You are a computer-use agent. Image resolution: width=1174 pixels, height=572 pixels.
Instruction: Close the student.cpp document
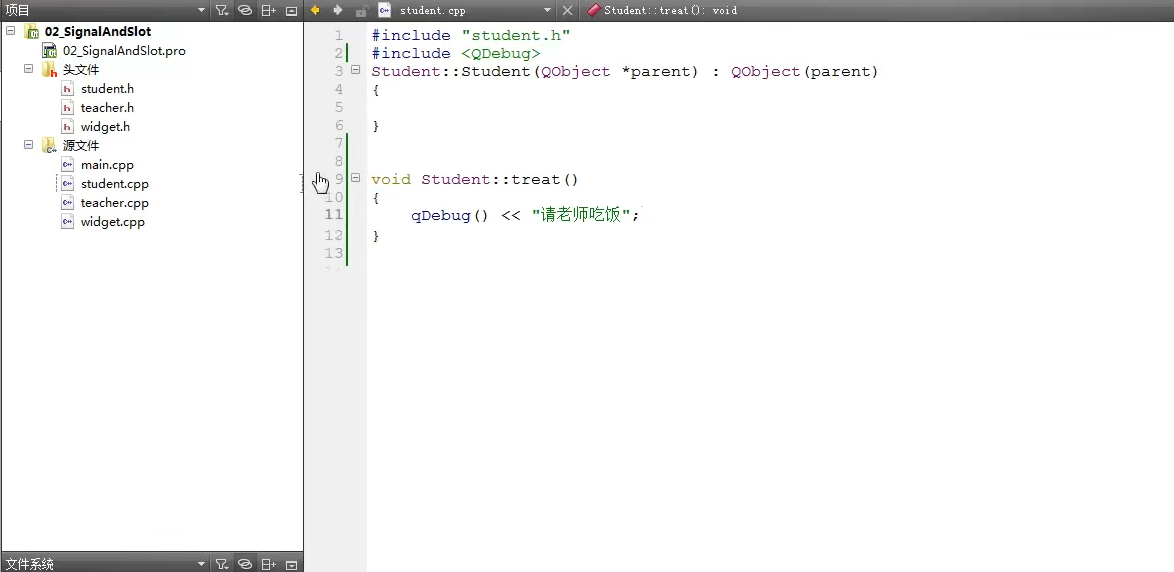(x=568, y=10)
